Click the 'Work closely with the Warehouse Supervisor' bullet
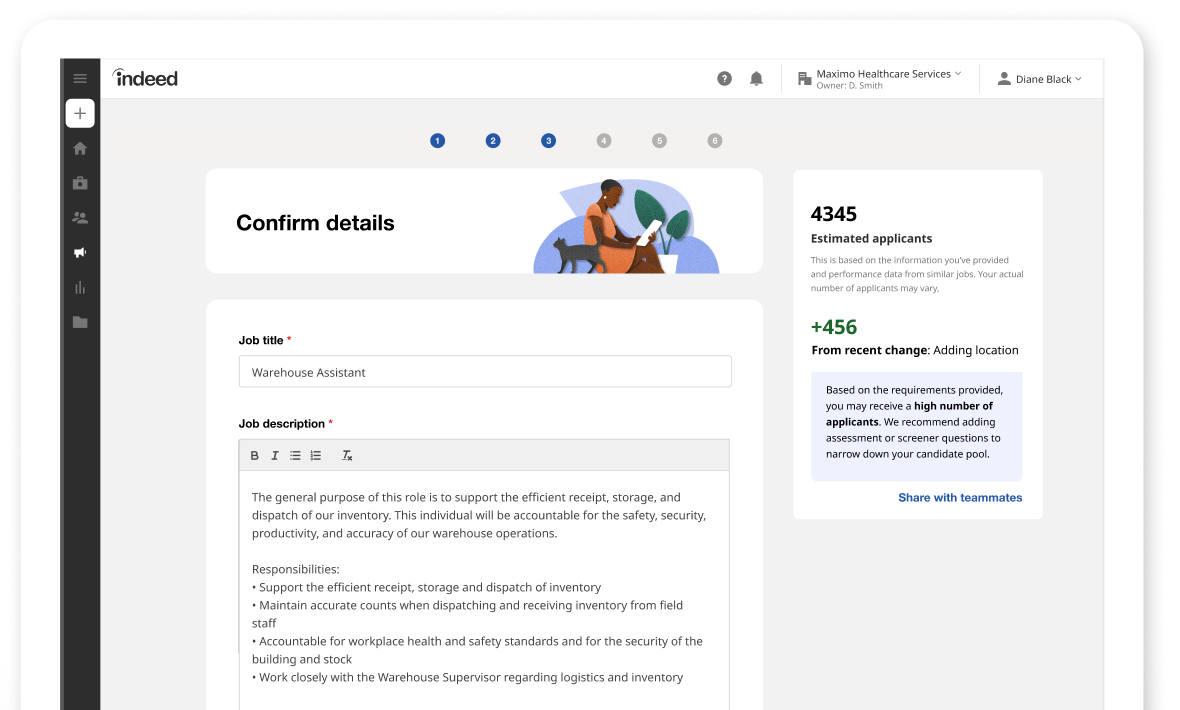Screen dimensions: 1180x710 click(x=467, y=678)
